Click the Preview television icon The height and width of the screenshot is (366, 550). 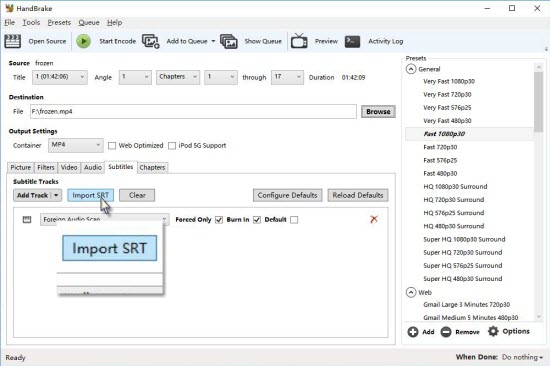[299, 41]
